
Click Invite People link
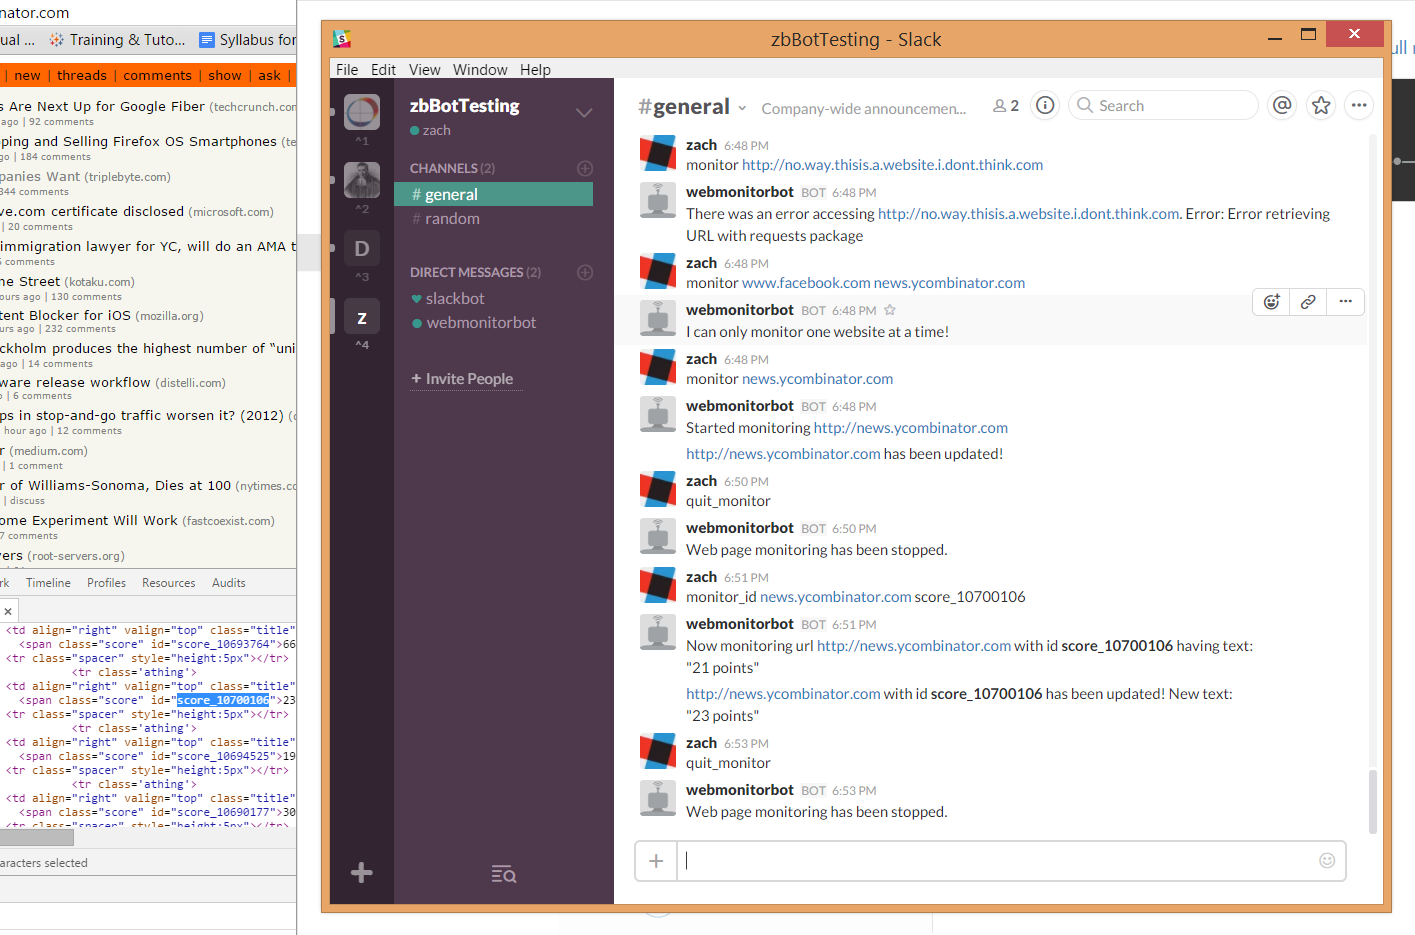coord(462,378)
